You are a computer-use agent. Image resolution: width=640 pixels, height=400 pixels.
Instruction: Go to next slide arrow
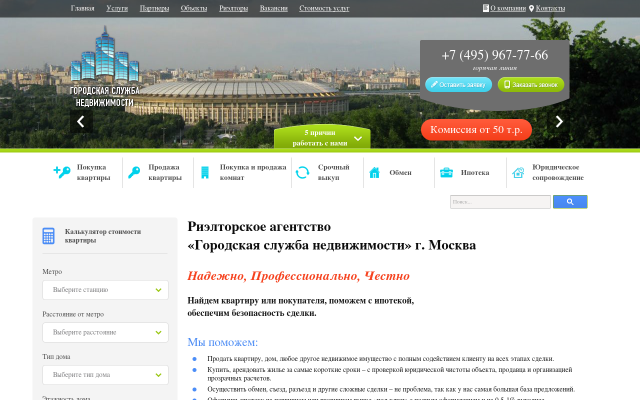click(559, 122)
